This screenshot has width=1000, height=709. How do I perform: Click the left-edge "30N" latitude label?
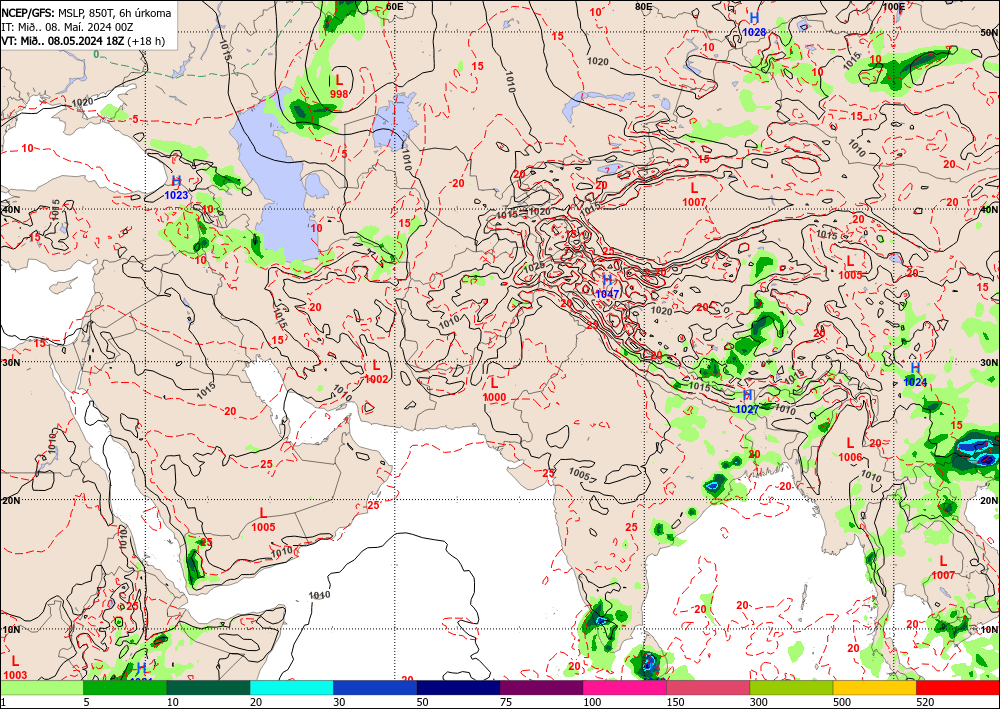(11, 362)
